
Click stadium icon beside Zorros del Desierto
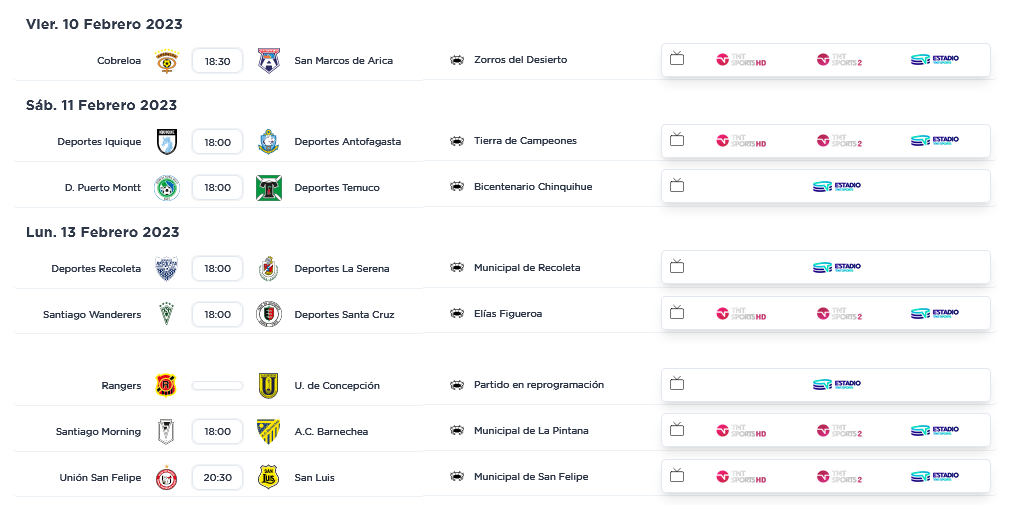tap(457, 60)
